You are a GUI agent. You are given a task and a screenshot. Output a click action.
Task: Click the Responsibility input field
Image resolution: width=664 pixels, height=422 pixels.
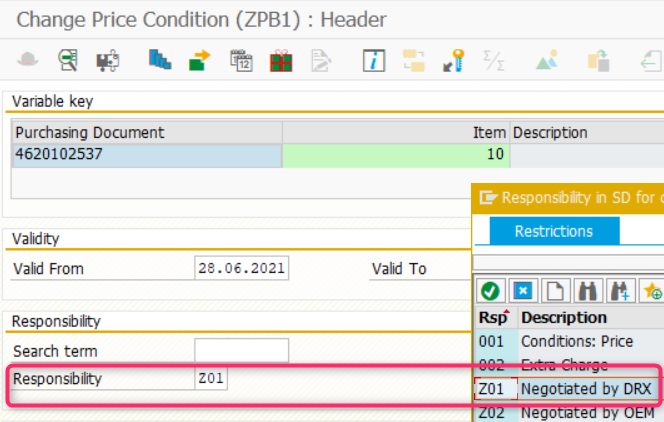(241, 379)
